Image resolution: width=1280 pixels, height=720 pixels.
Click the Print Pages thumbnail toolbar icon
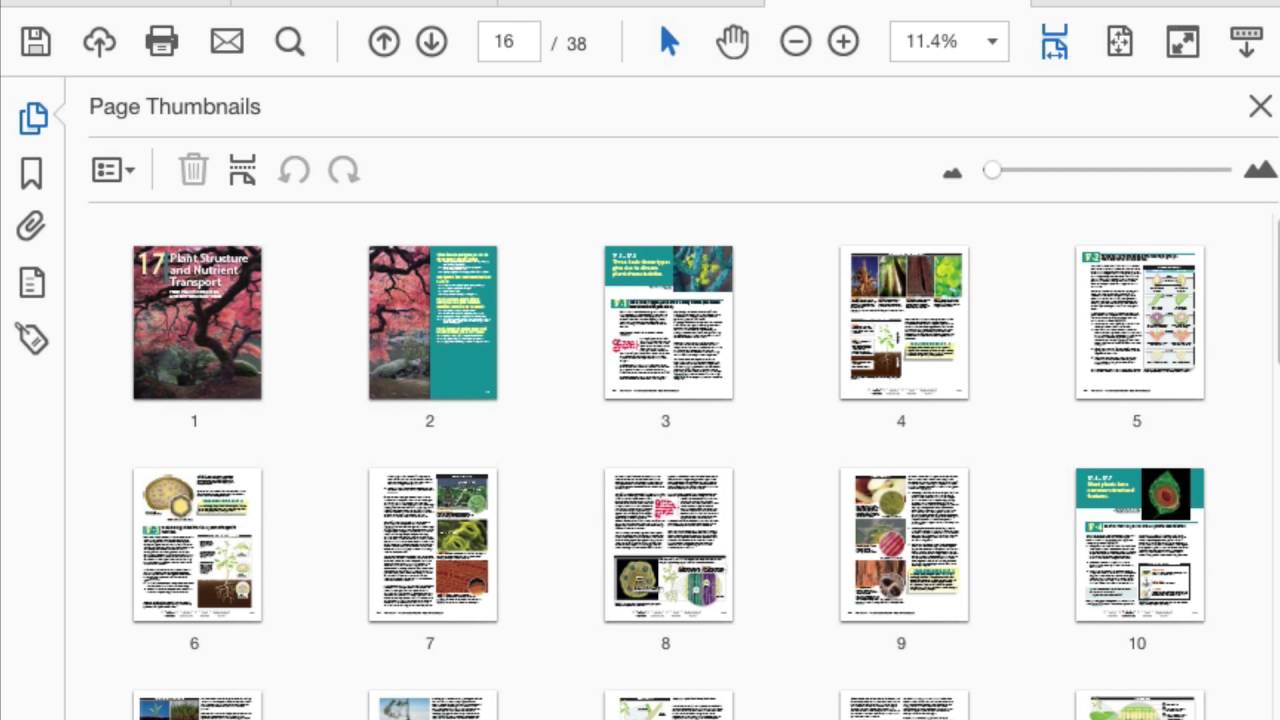[x=242, y=170]
